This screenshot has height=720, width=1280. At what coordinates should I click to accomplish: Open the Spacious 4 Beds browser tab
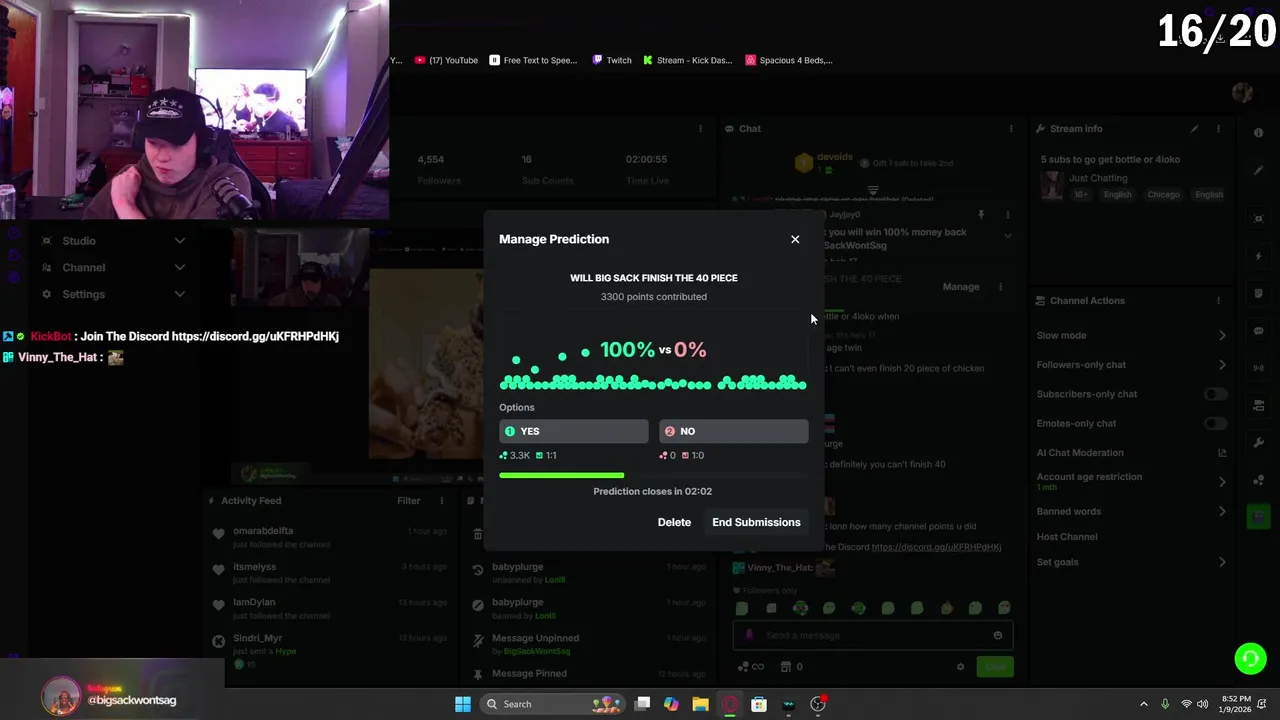click(x=789, y=60)
